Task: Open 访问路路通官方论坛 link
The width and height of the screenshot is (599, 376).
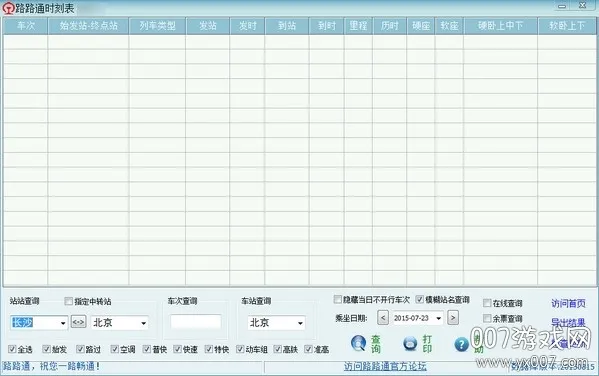Action: [x=385, y=366]
